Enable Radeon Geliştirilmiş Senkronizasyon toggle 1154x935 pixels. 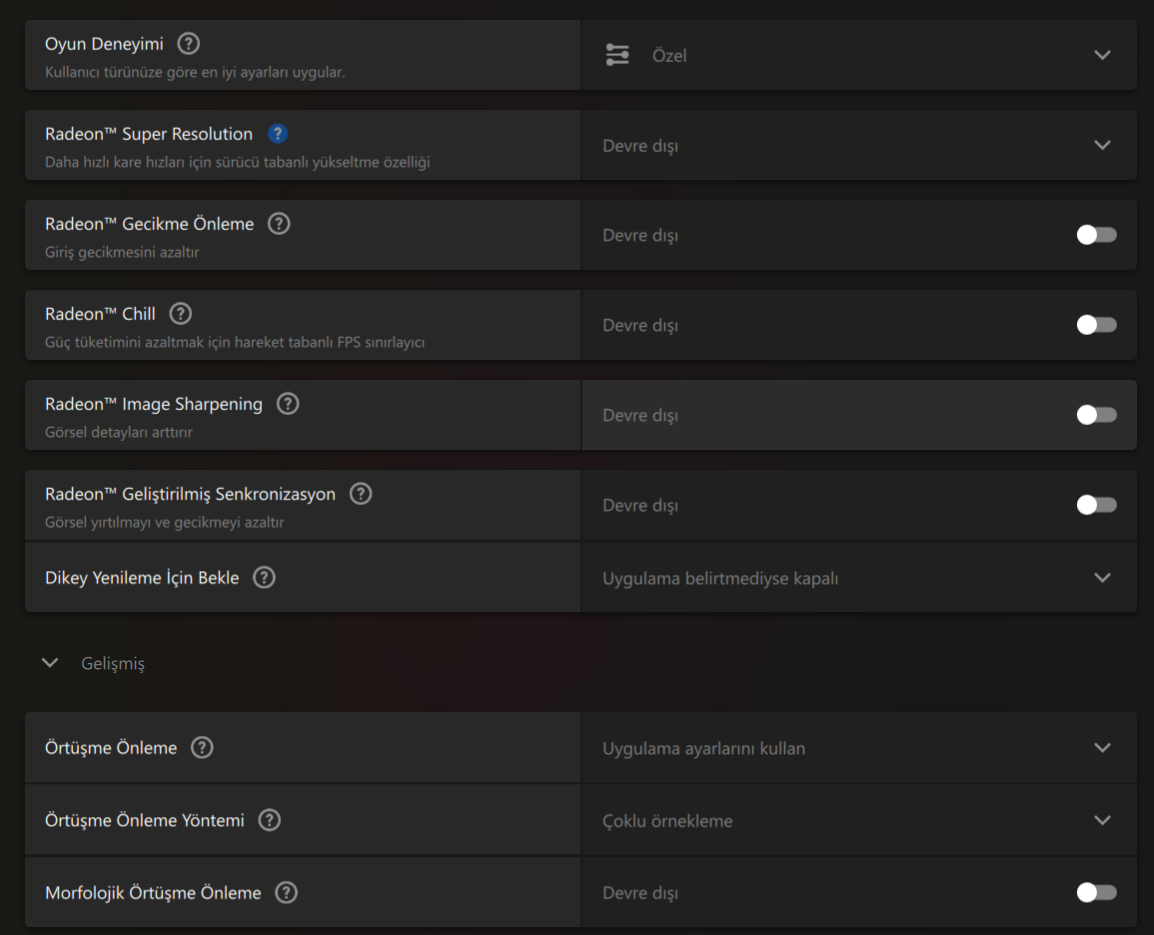pos(1097,505)
